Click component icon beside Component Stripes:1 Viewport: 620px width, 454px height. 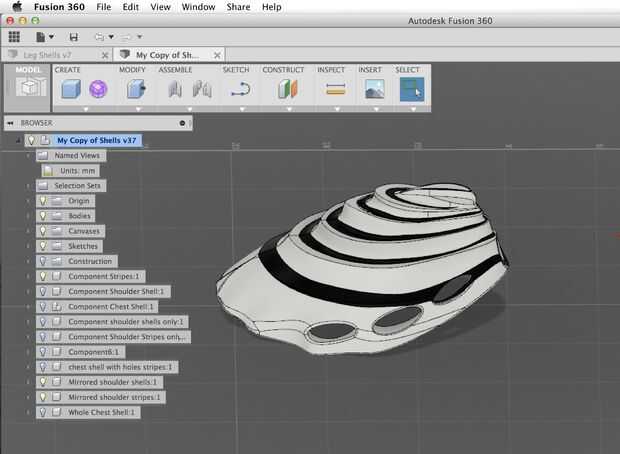(x=57, y=276)
